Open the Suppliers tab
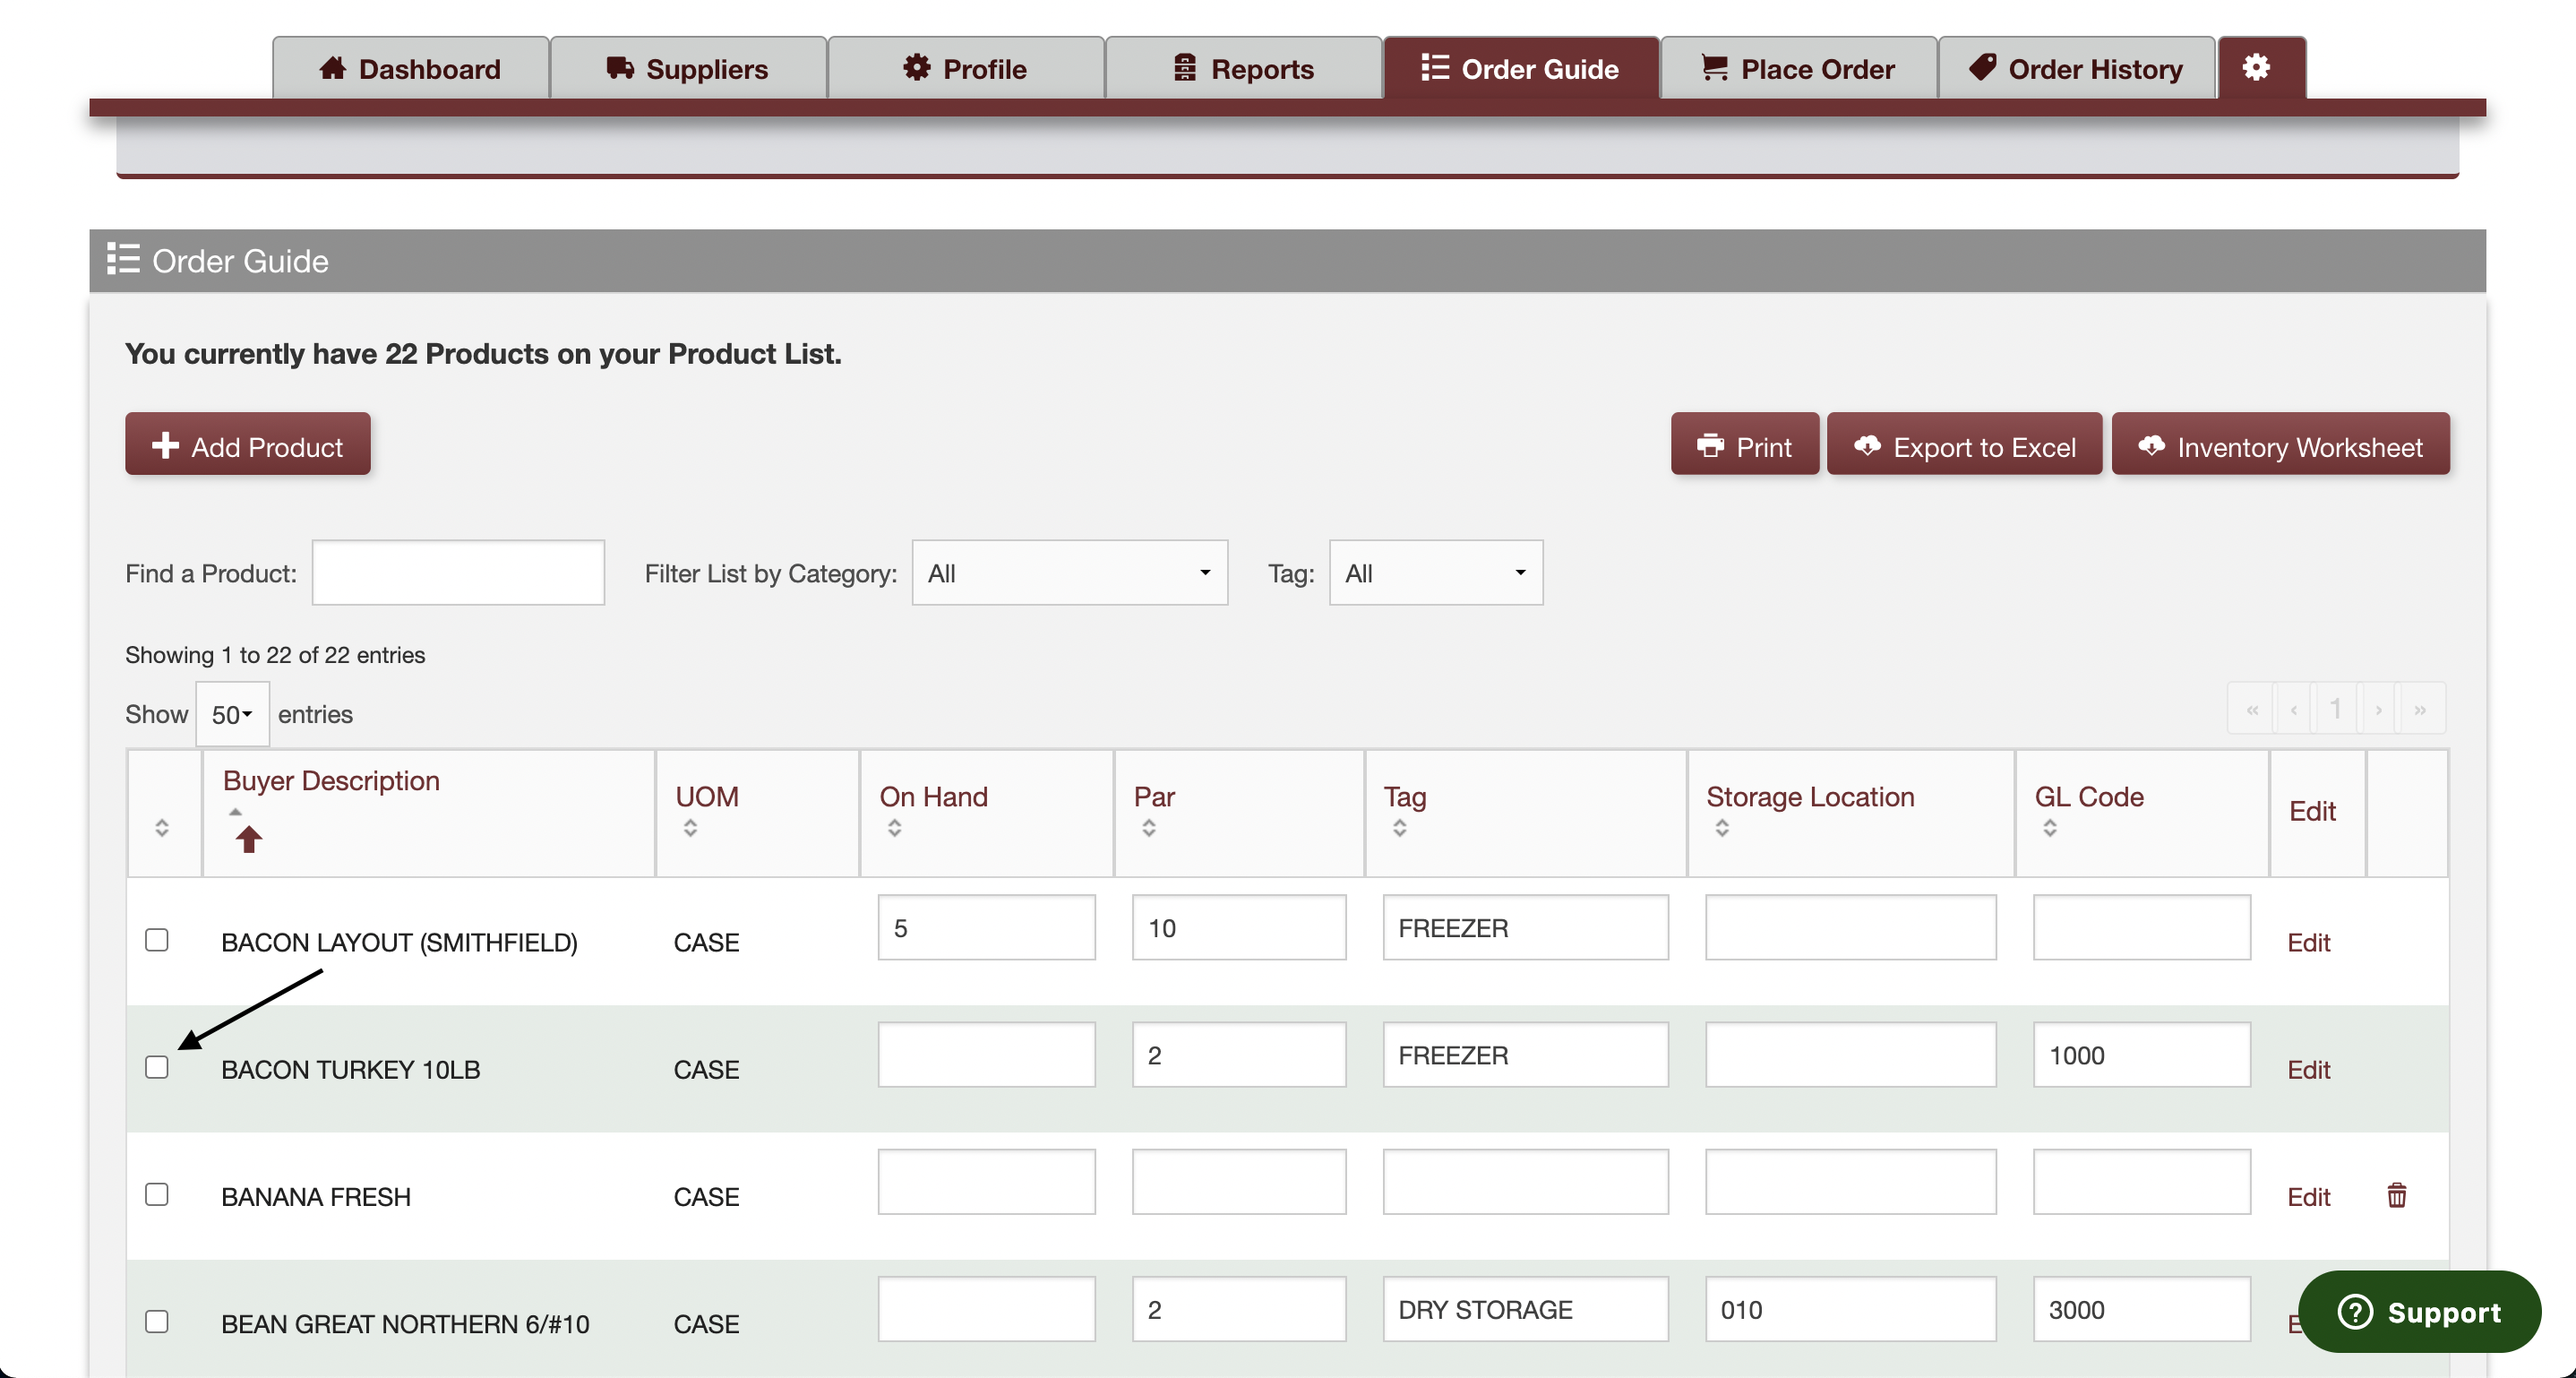Image resolution: width=2576 pixels, height=1378 pixels. [x=688, y=68]
